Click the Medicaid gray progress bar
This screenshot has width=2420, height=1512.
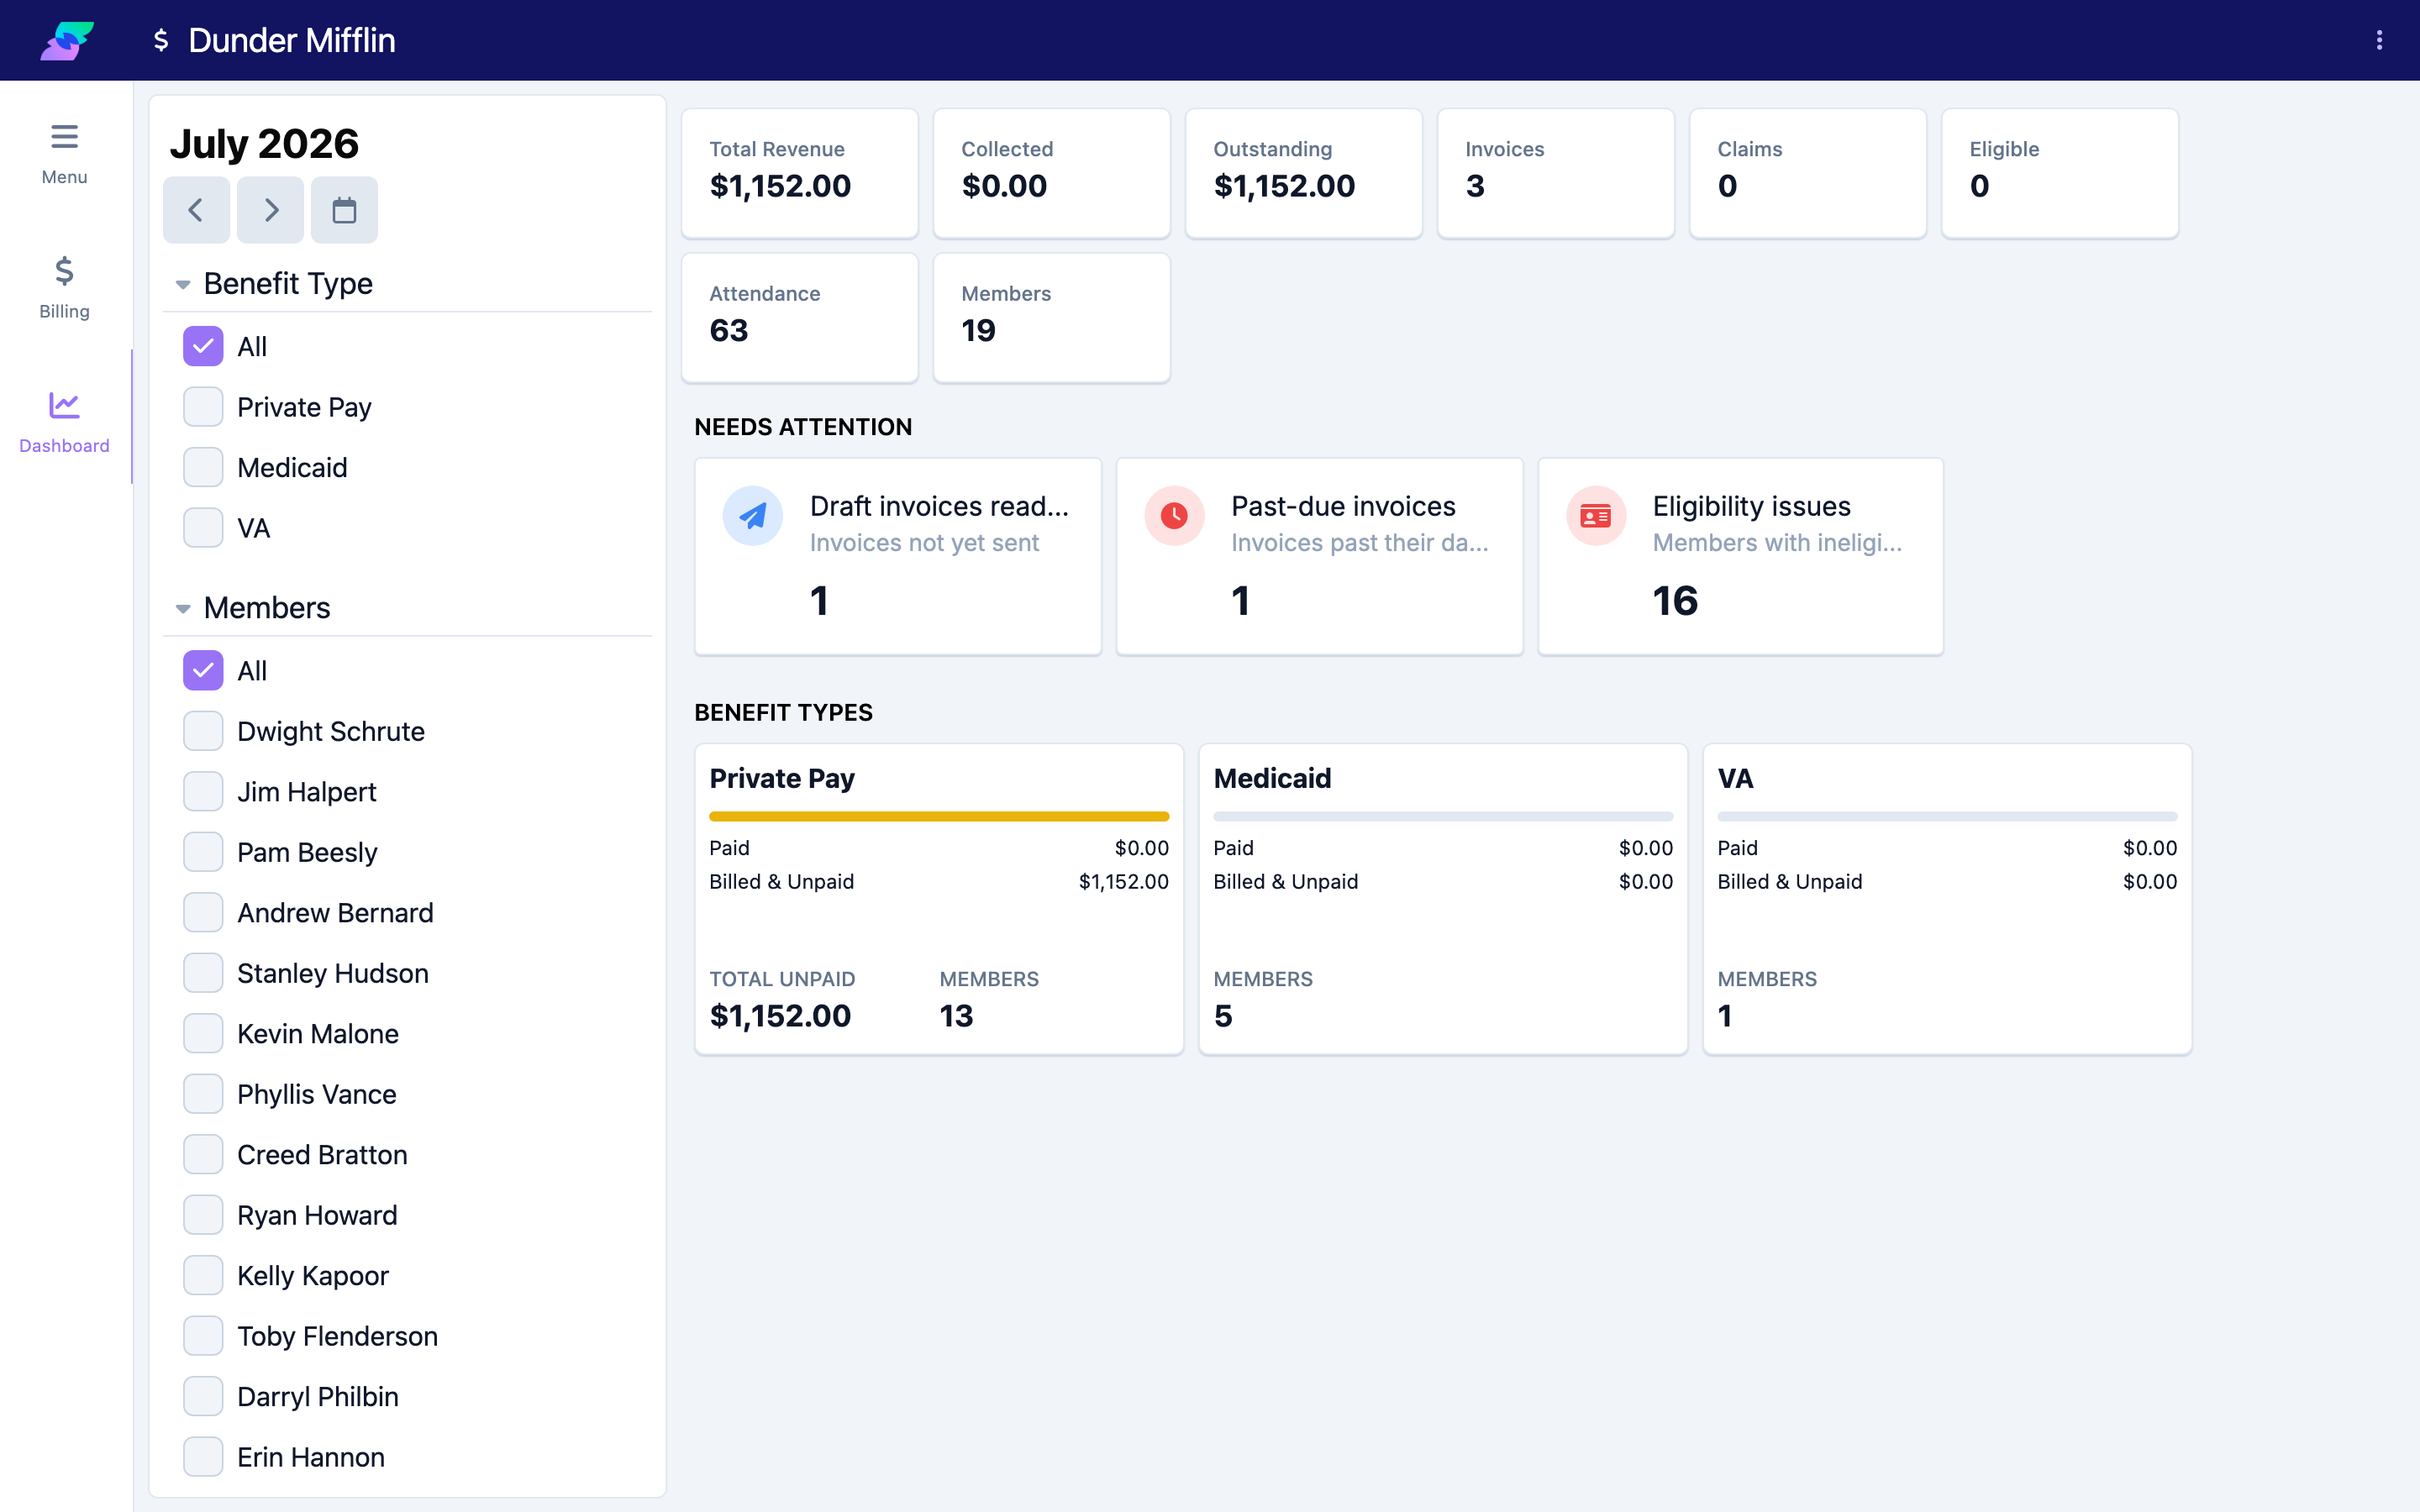pyautogui.click(x=1443, y=816)
